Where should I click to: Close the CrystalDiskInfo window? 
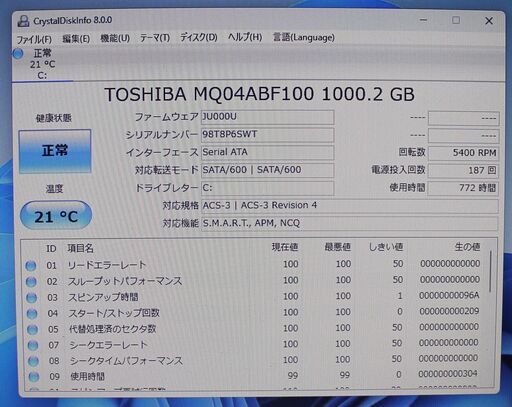coord(489,21)
